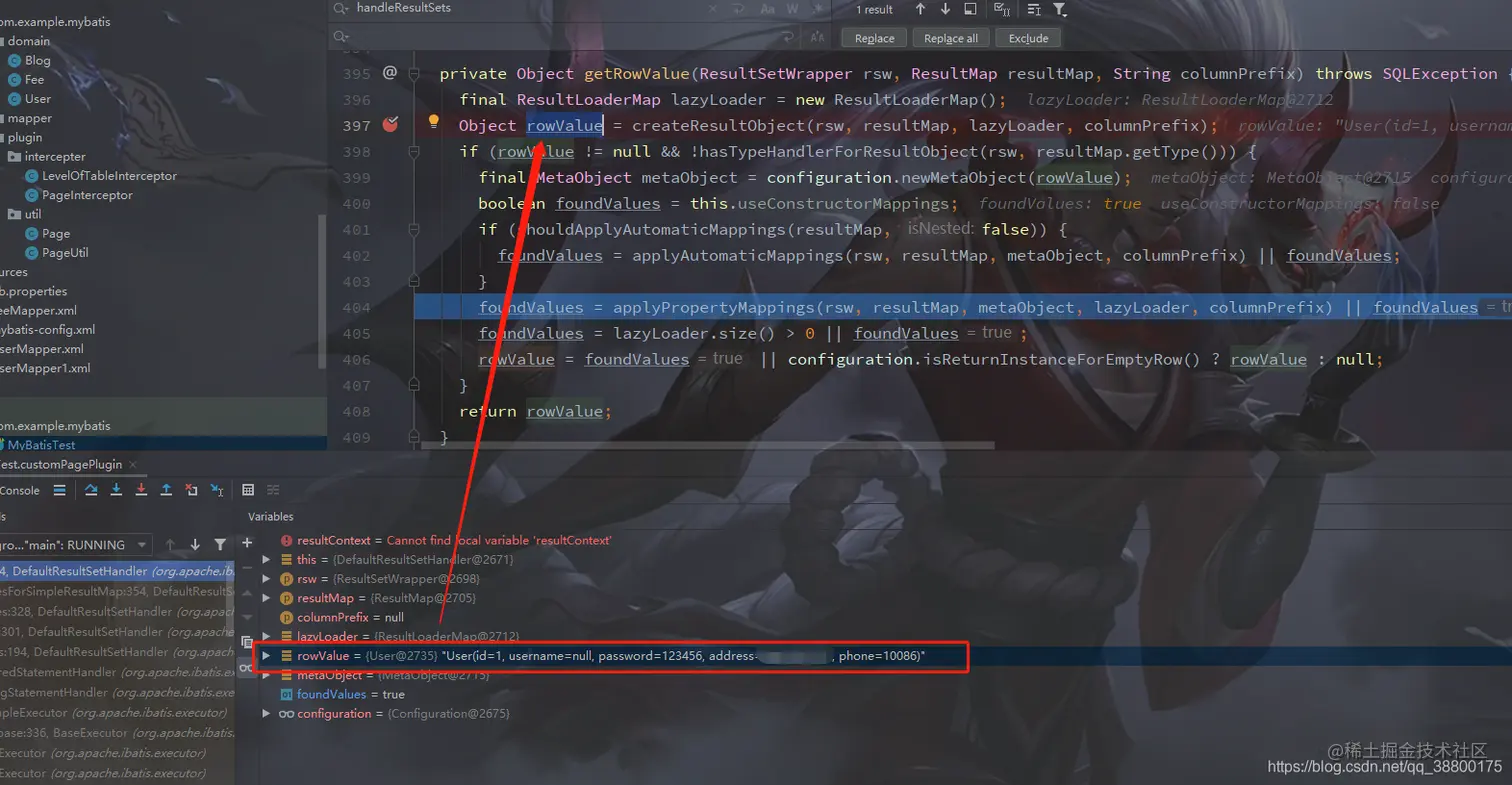
Task: Click the Run to Cursor debugger icon
Action: tap(217, 491)
